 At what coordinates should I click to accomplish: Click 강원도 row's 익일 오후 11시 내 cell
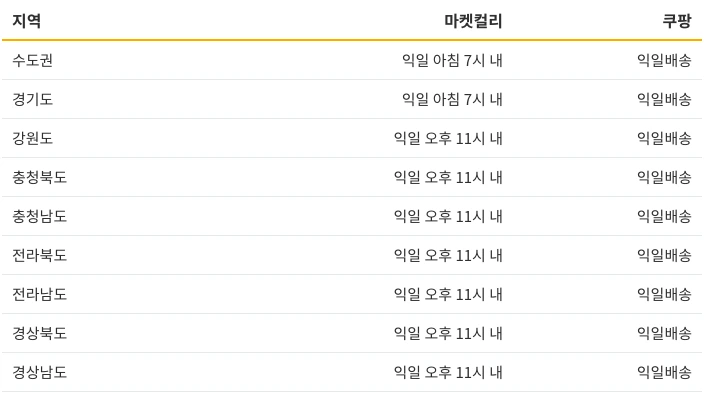[448, 138]
